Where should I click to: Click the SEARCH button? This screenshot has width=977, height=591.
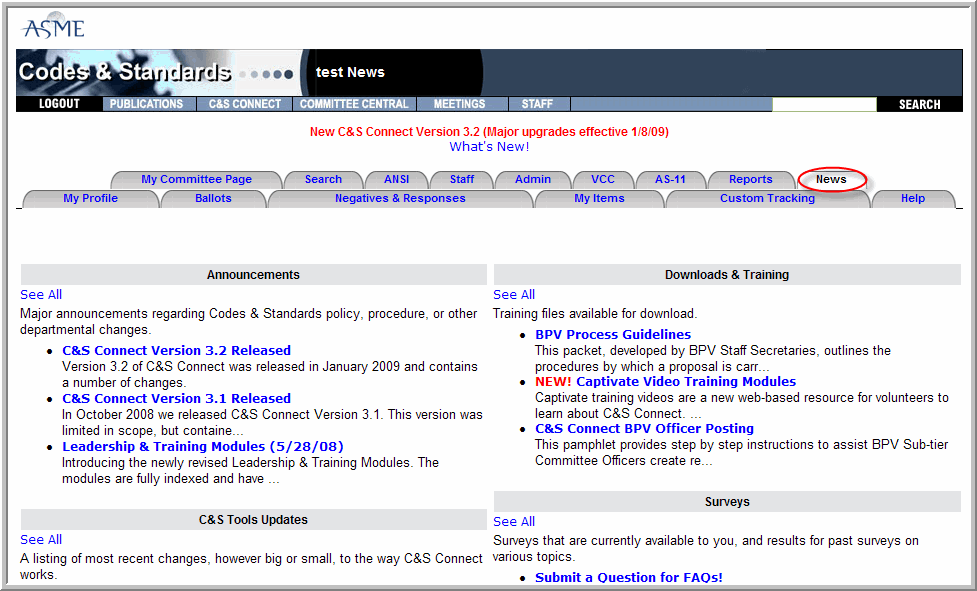pos(919,105)
